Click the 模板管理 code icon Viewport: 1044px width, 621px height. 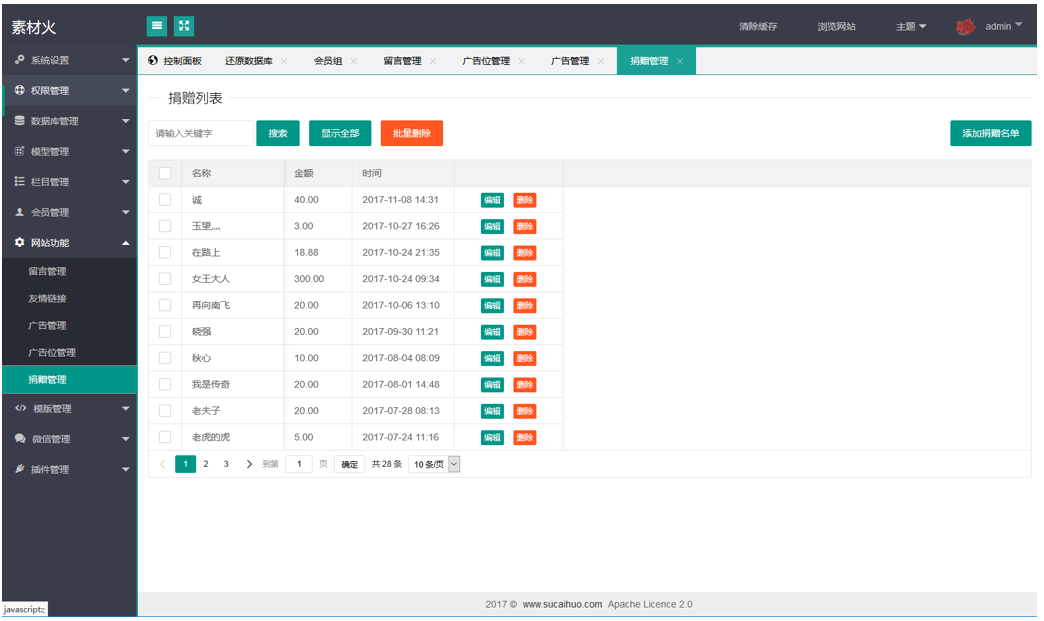pyautogui.click(x=21, y=408)
